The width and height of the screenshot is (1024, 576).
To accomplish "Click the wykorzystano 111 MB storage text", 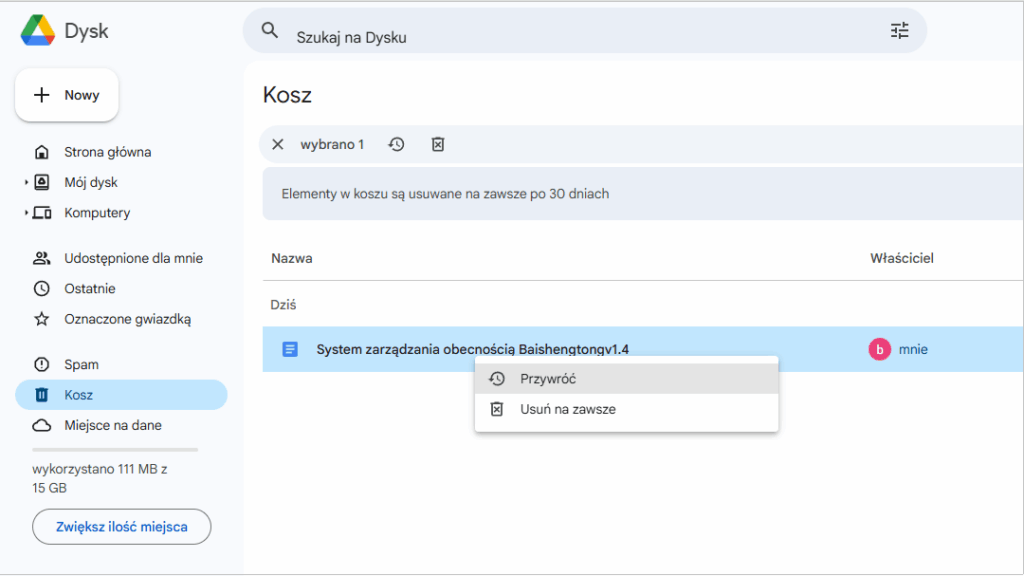I will click(99, 479).
